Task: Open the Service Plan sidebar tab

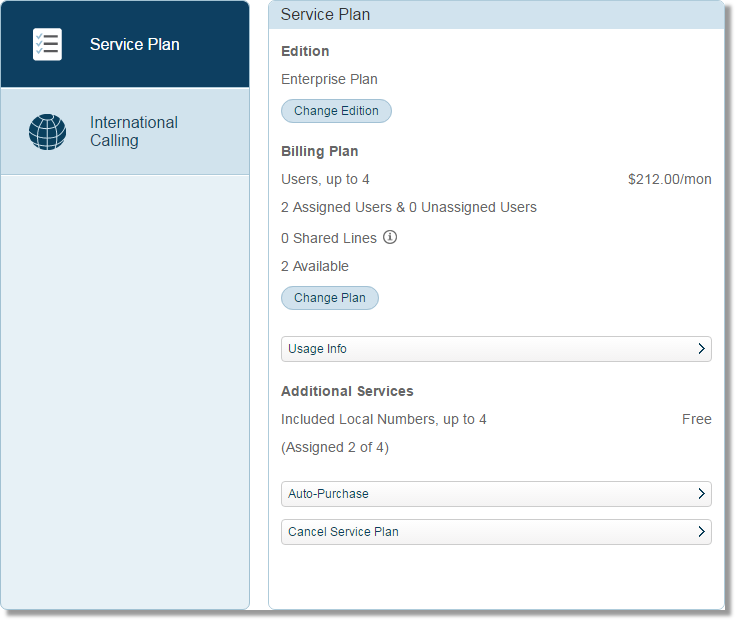Action: (x=125, y=44)
